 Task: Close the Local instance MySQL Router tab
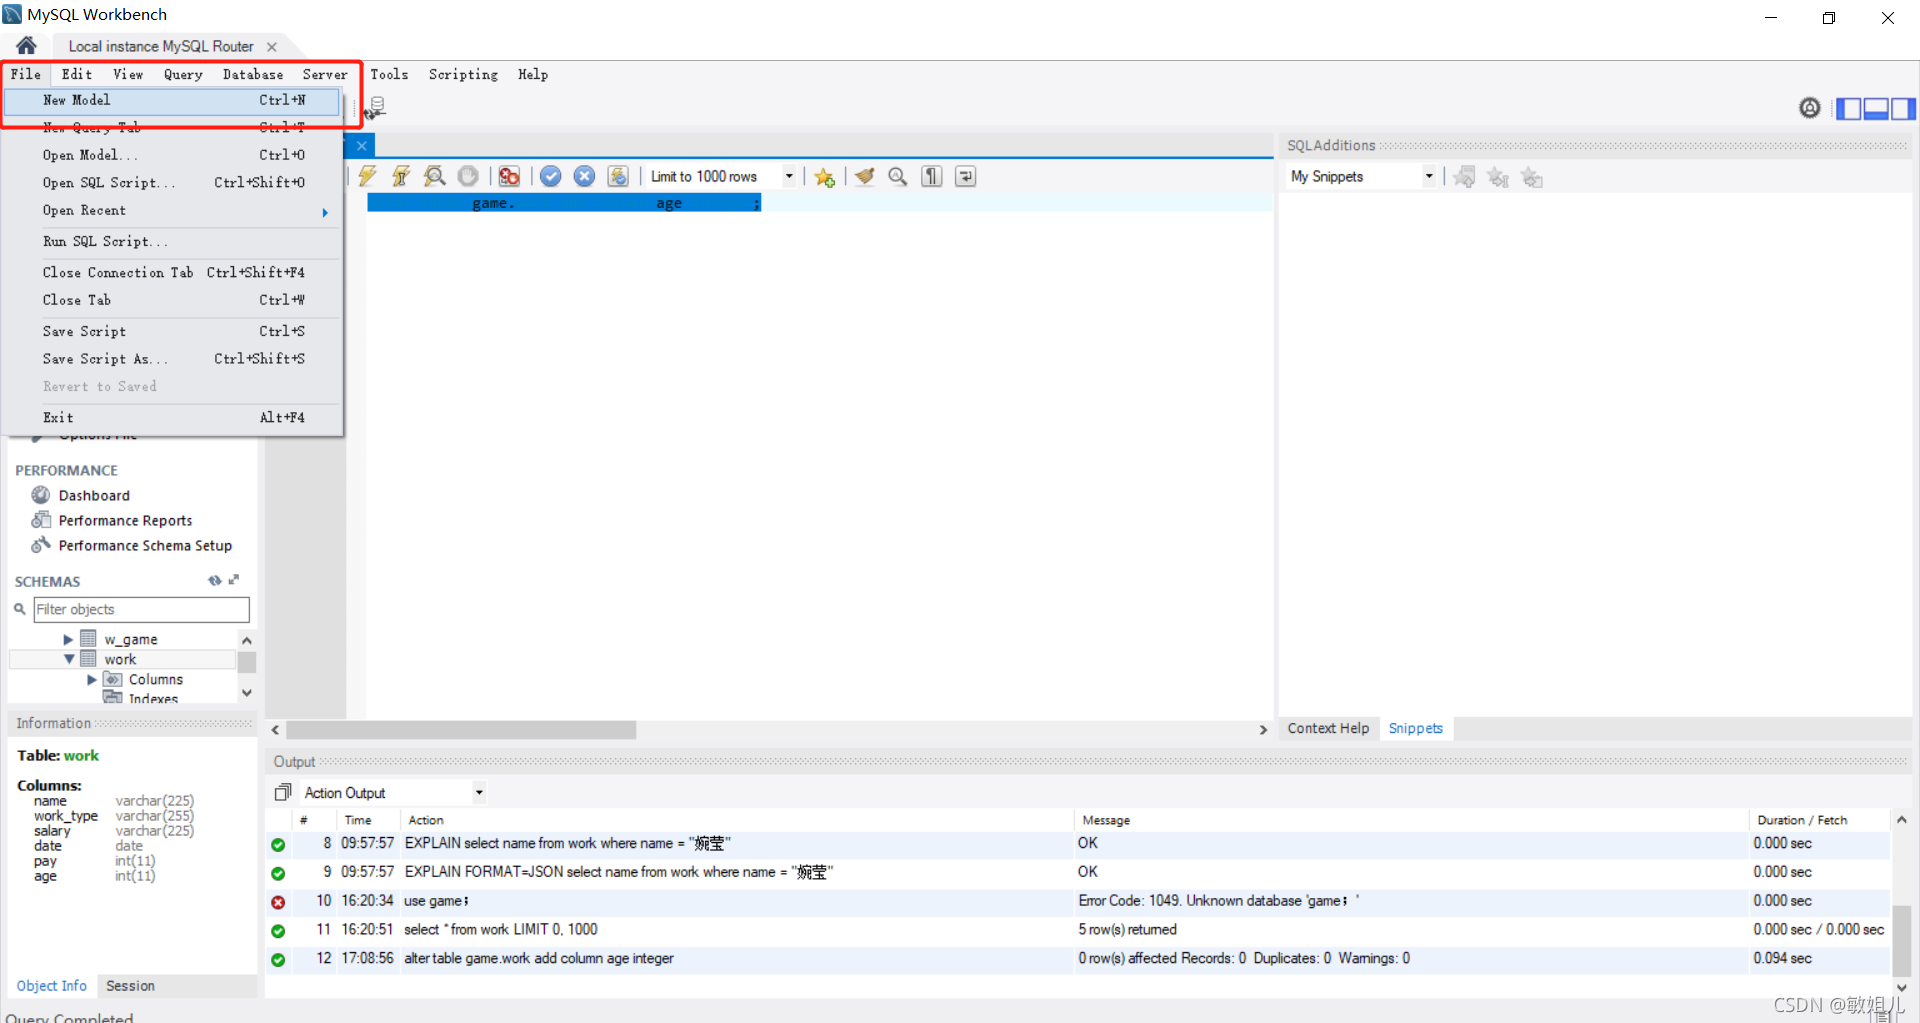pos(272,46)
